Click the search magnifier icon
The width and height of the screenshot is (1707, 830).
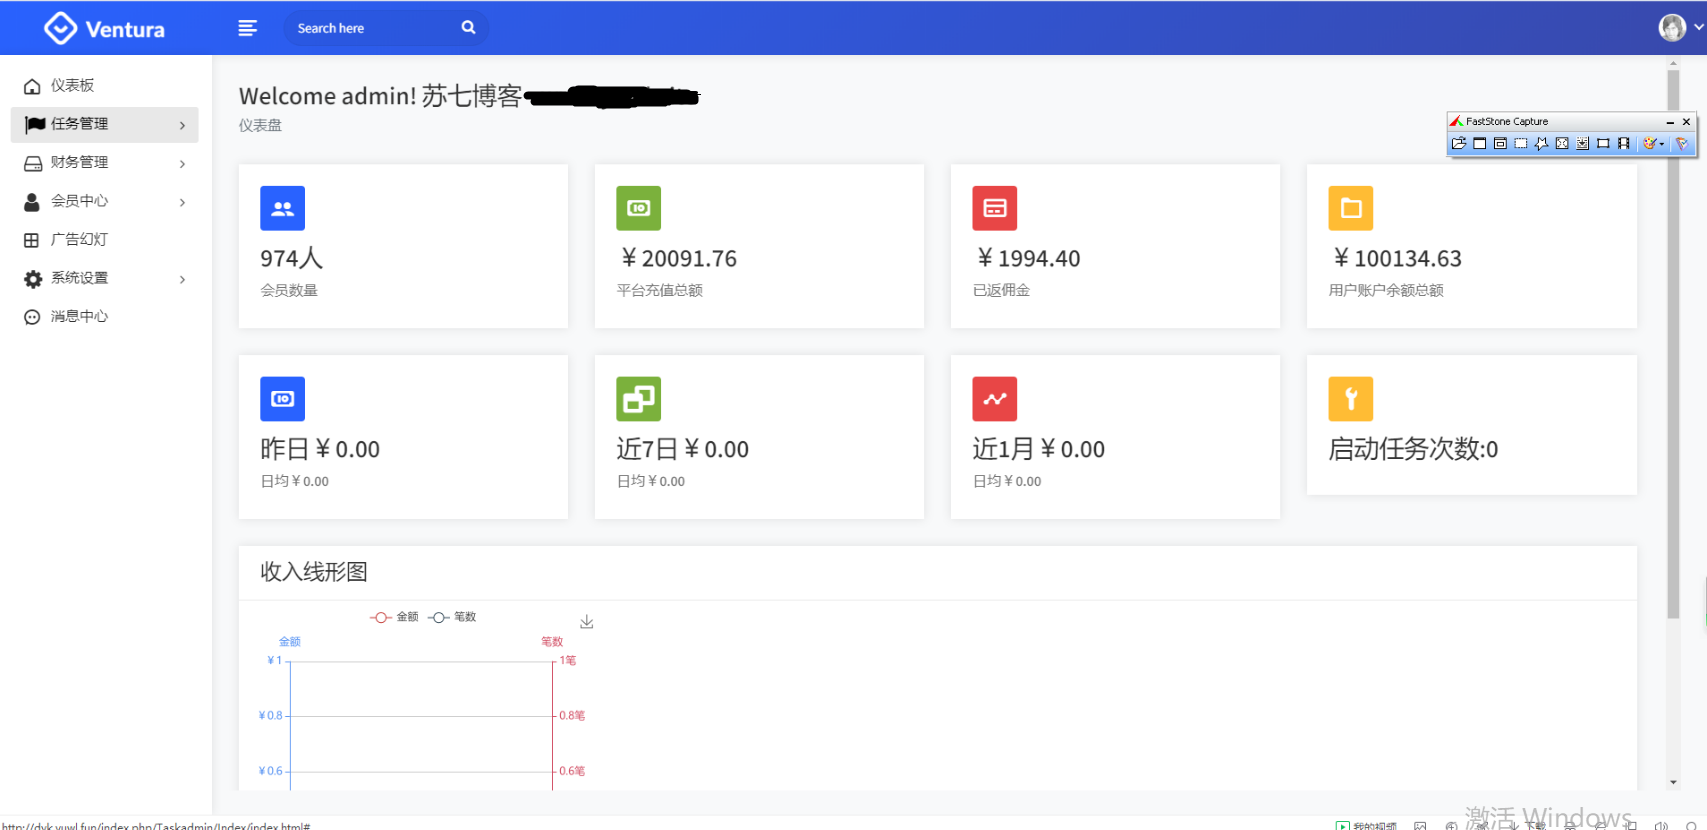pos(468,28)
